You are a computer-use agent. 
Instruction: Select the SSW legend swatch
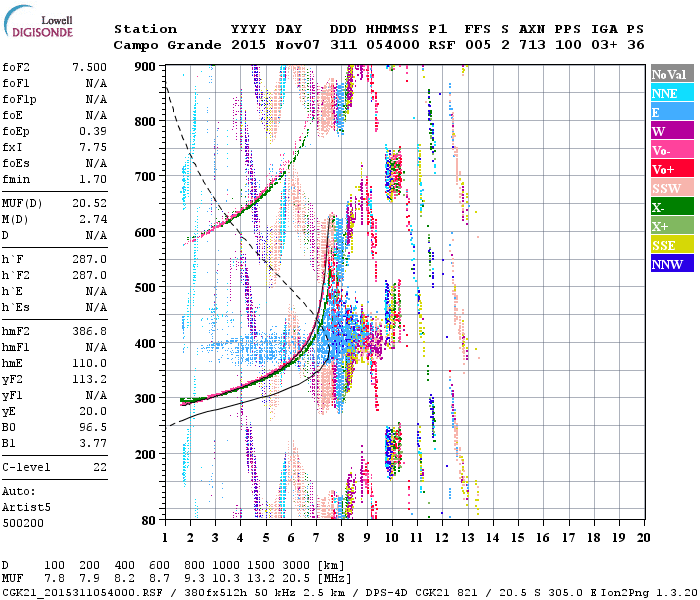pos(672,188)
